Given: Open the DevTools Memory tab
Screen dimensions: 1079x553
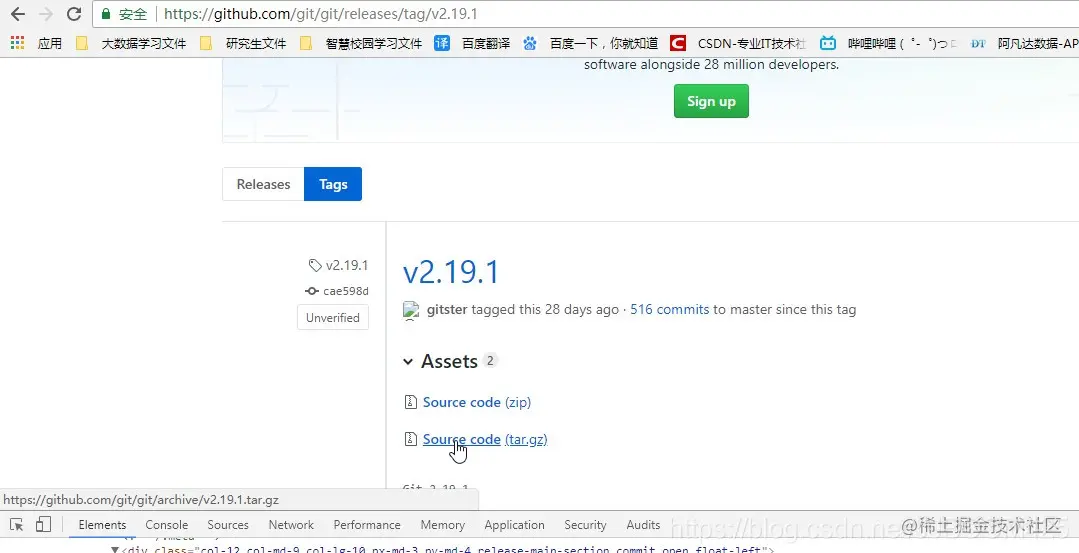Looking at the screenshot, I should tap(442, 525).
